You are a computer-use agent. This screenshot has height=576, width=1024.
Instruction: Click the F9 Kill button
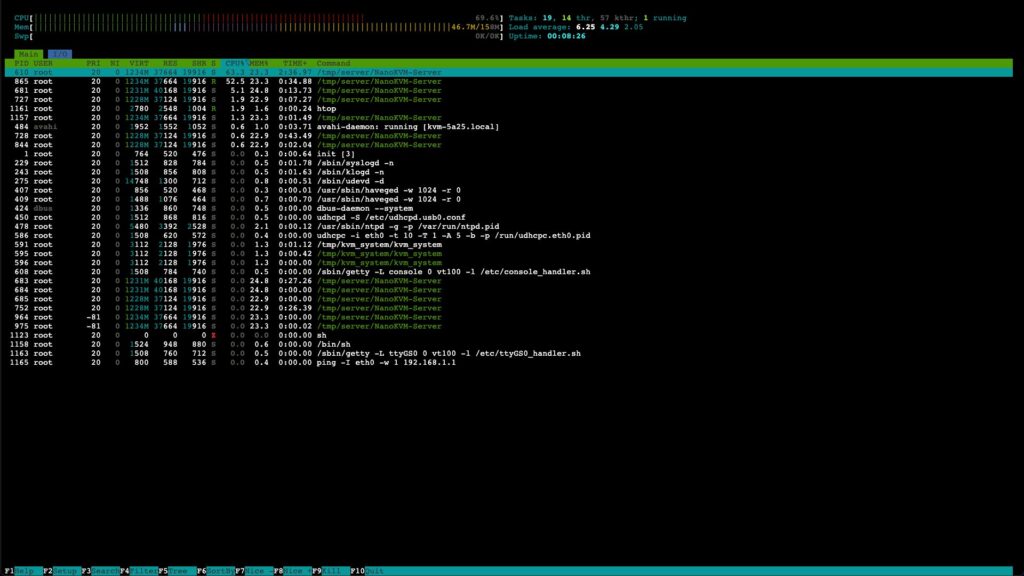331,571
